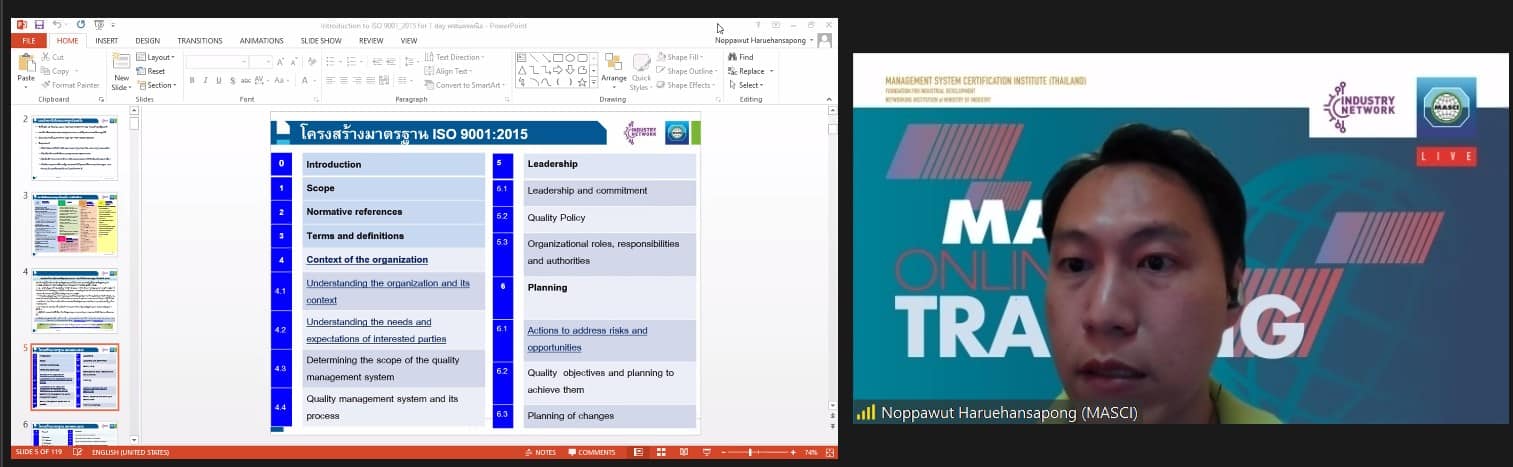Open the Select dropdown in Editing group

click(746, 85)
